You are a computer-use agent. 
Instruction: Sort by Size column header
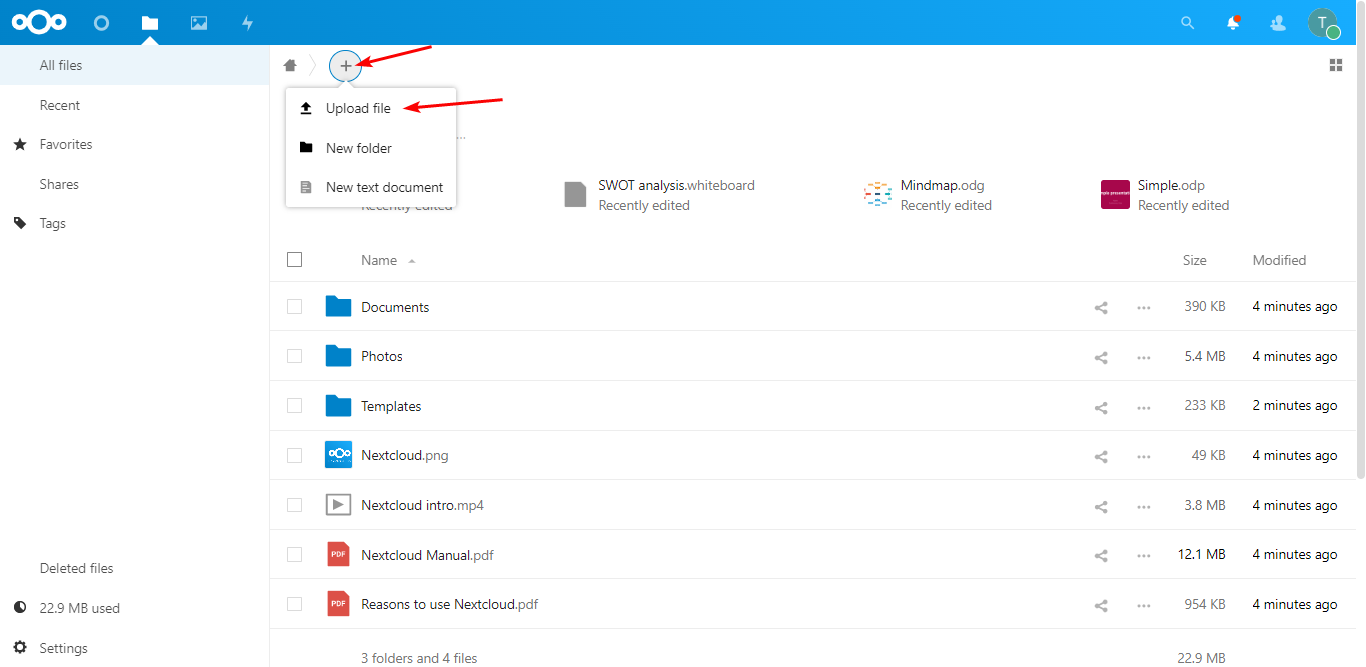1194,260
